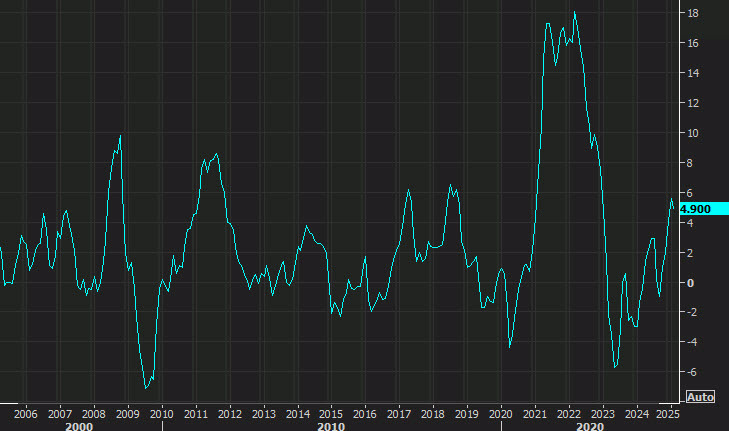Select the bold 2020 decade label
The image size is (729, 431).
point(590,426)
